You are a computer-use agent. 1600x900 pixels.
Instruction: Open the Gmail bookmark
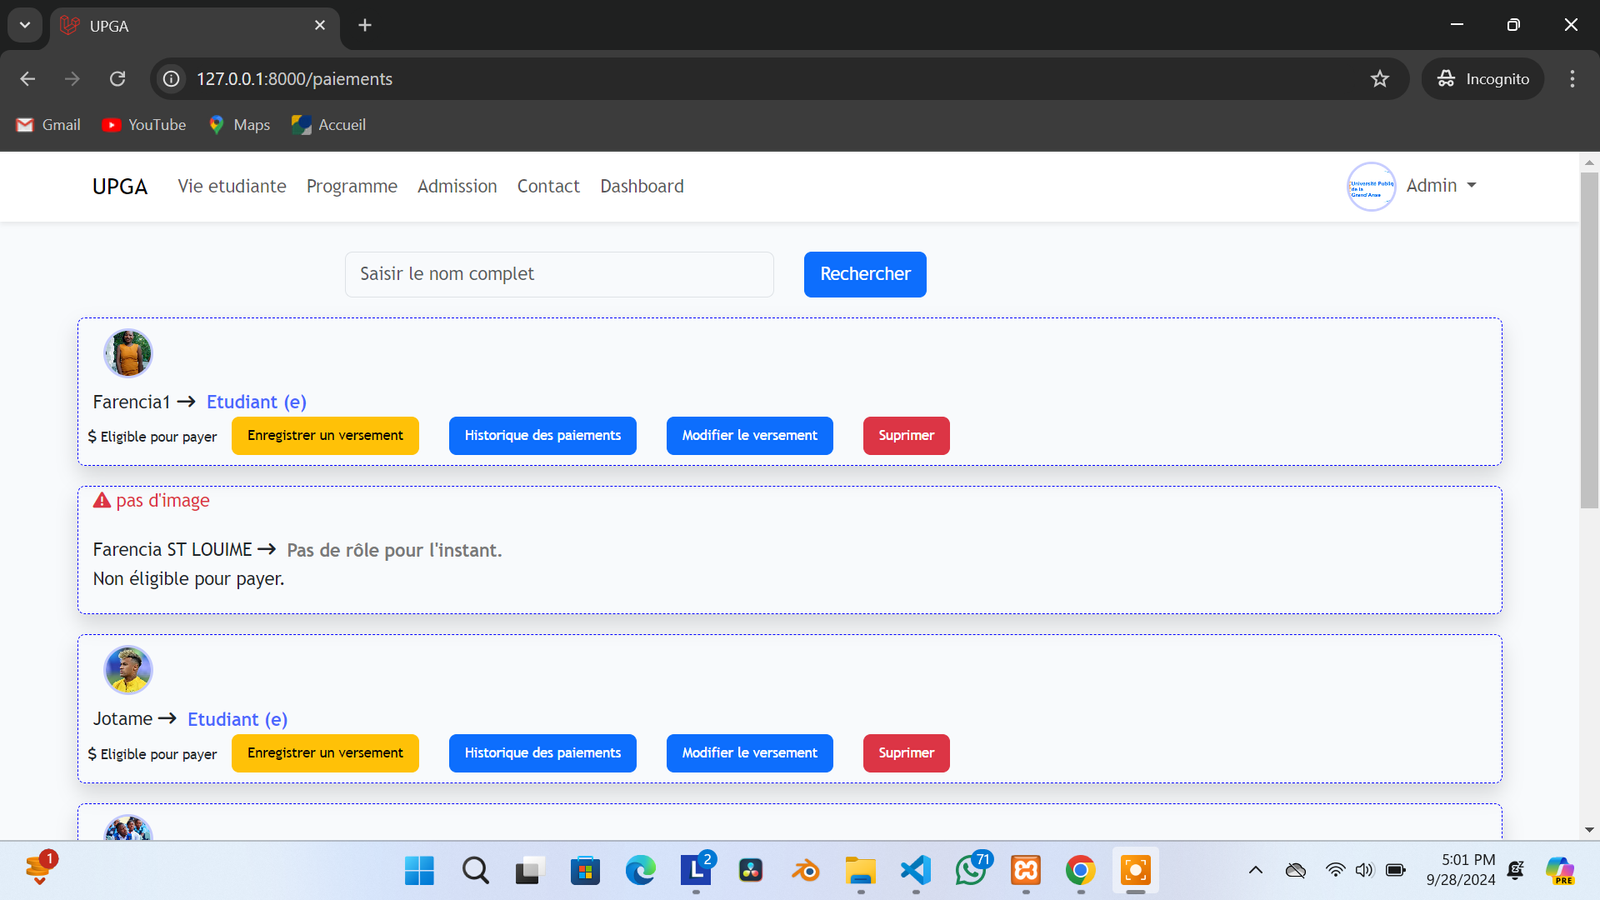(48, 125)
